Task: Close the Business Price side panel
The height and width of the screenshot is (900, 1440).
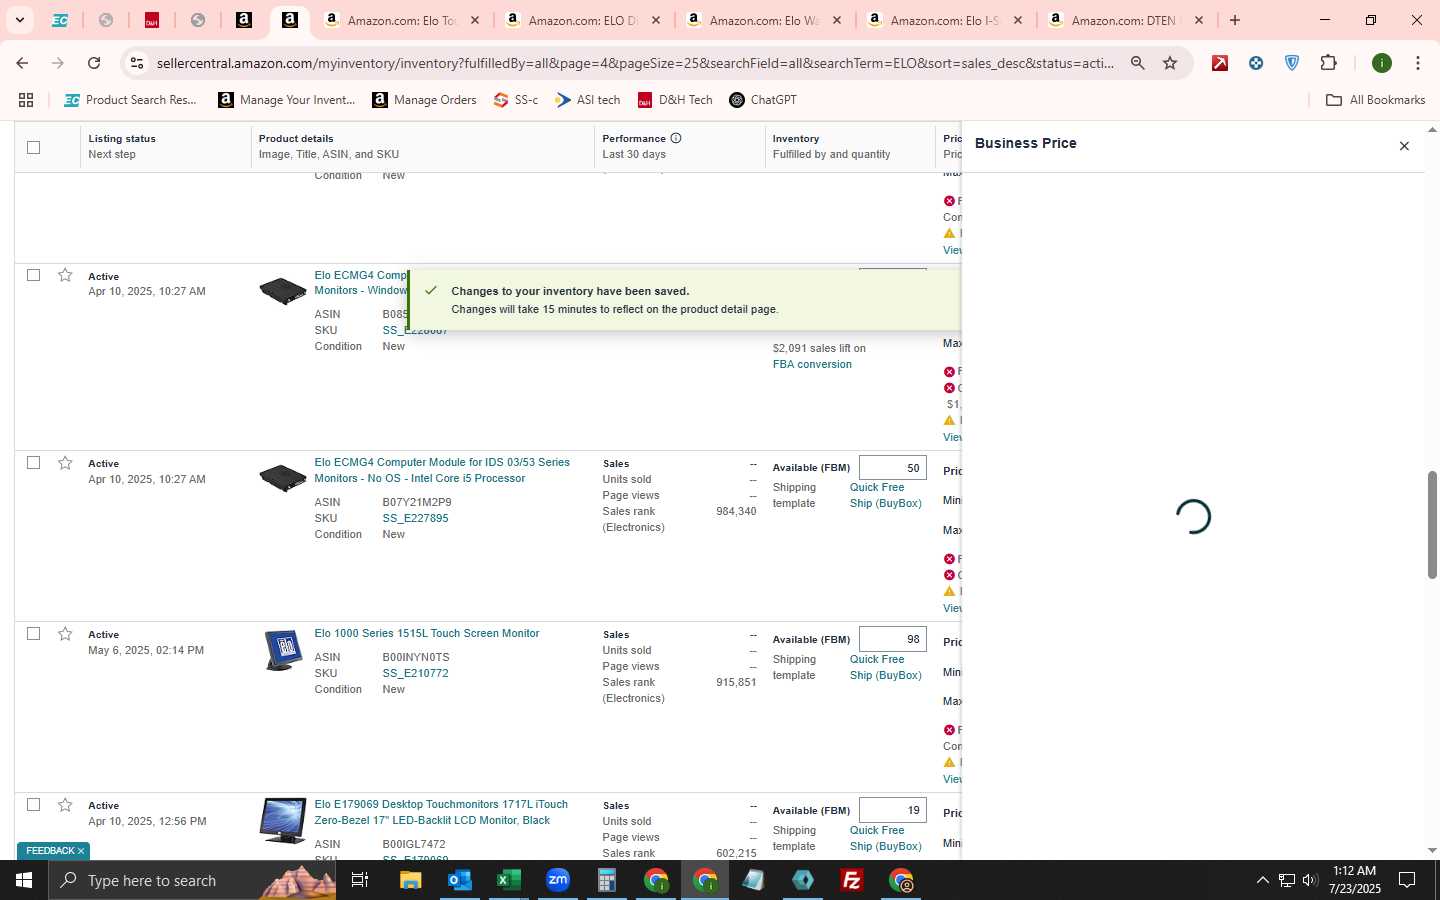Action: click(1404, 146)
